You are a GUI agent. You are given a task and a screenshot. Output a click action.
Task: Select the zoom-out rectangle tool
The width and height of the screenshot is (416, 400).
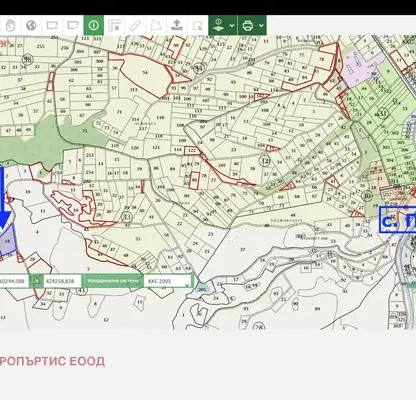pos(73,25)
